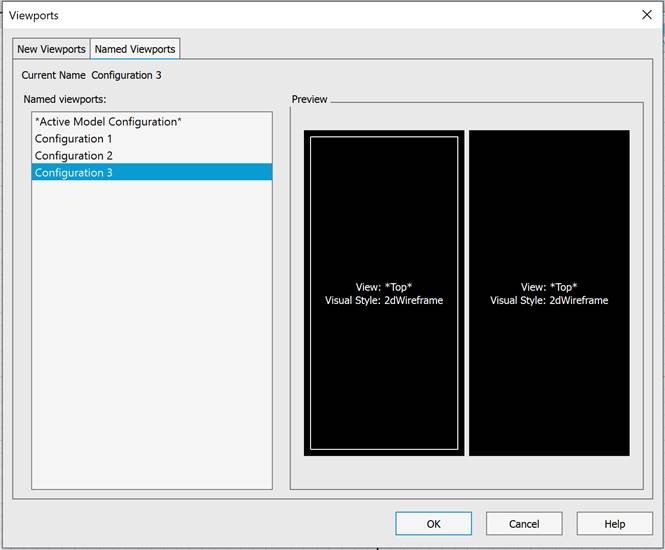Screen dimensions: 665x550
Task: Click the Visual Style text in the left preview
Action: [384, 300]
